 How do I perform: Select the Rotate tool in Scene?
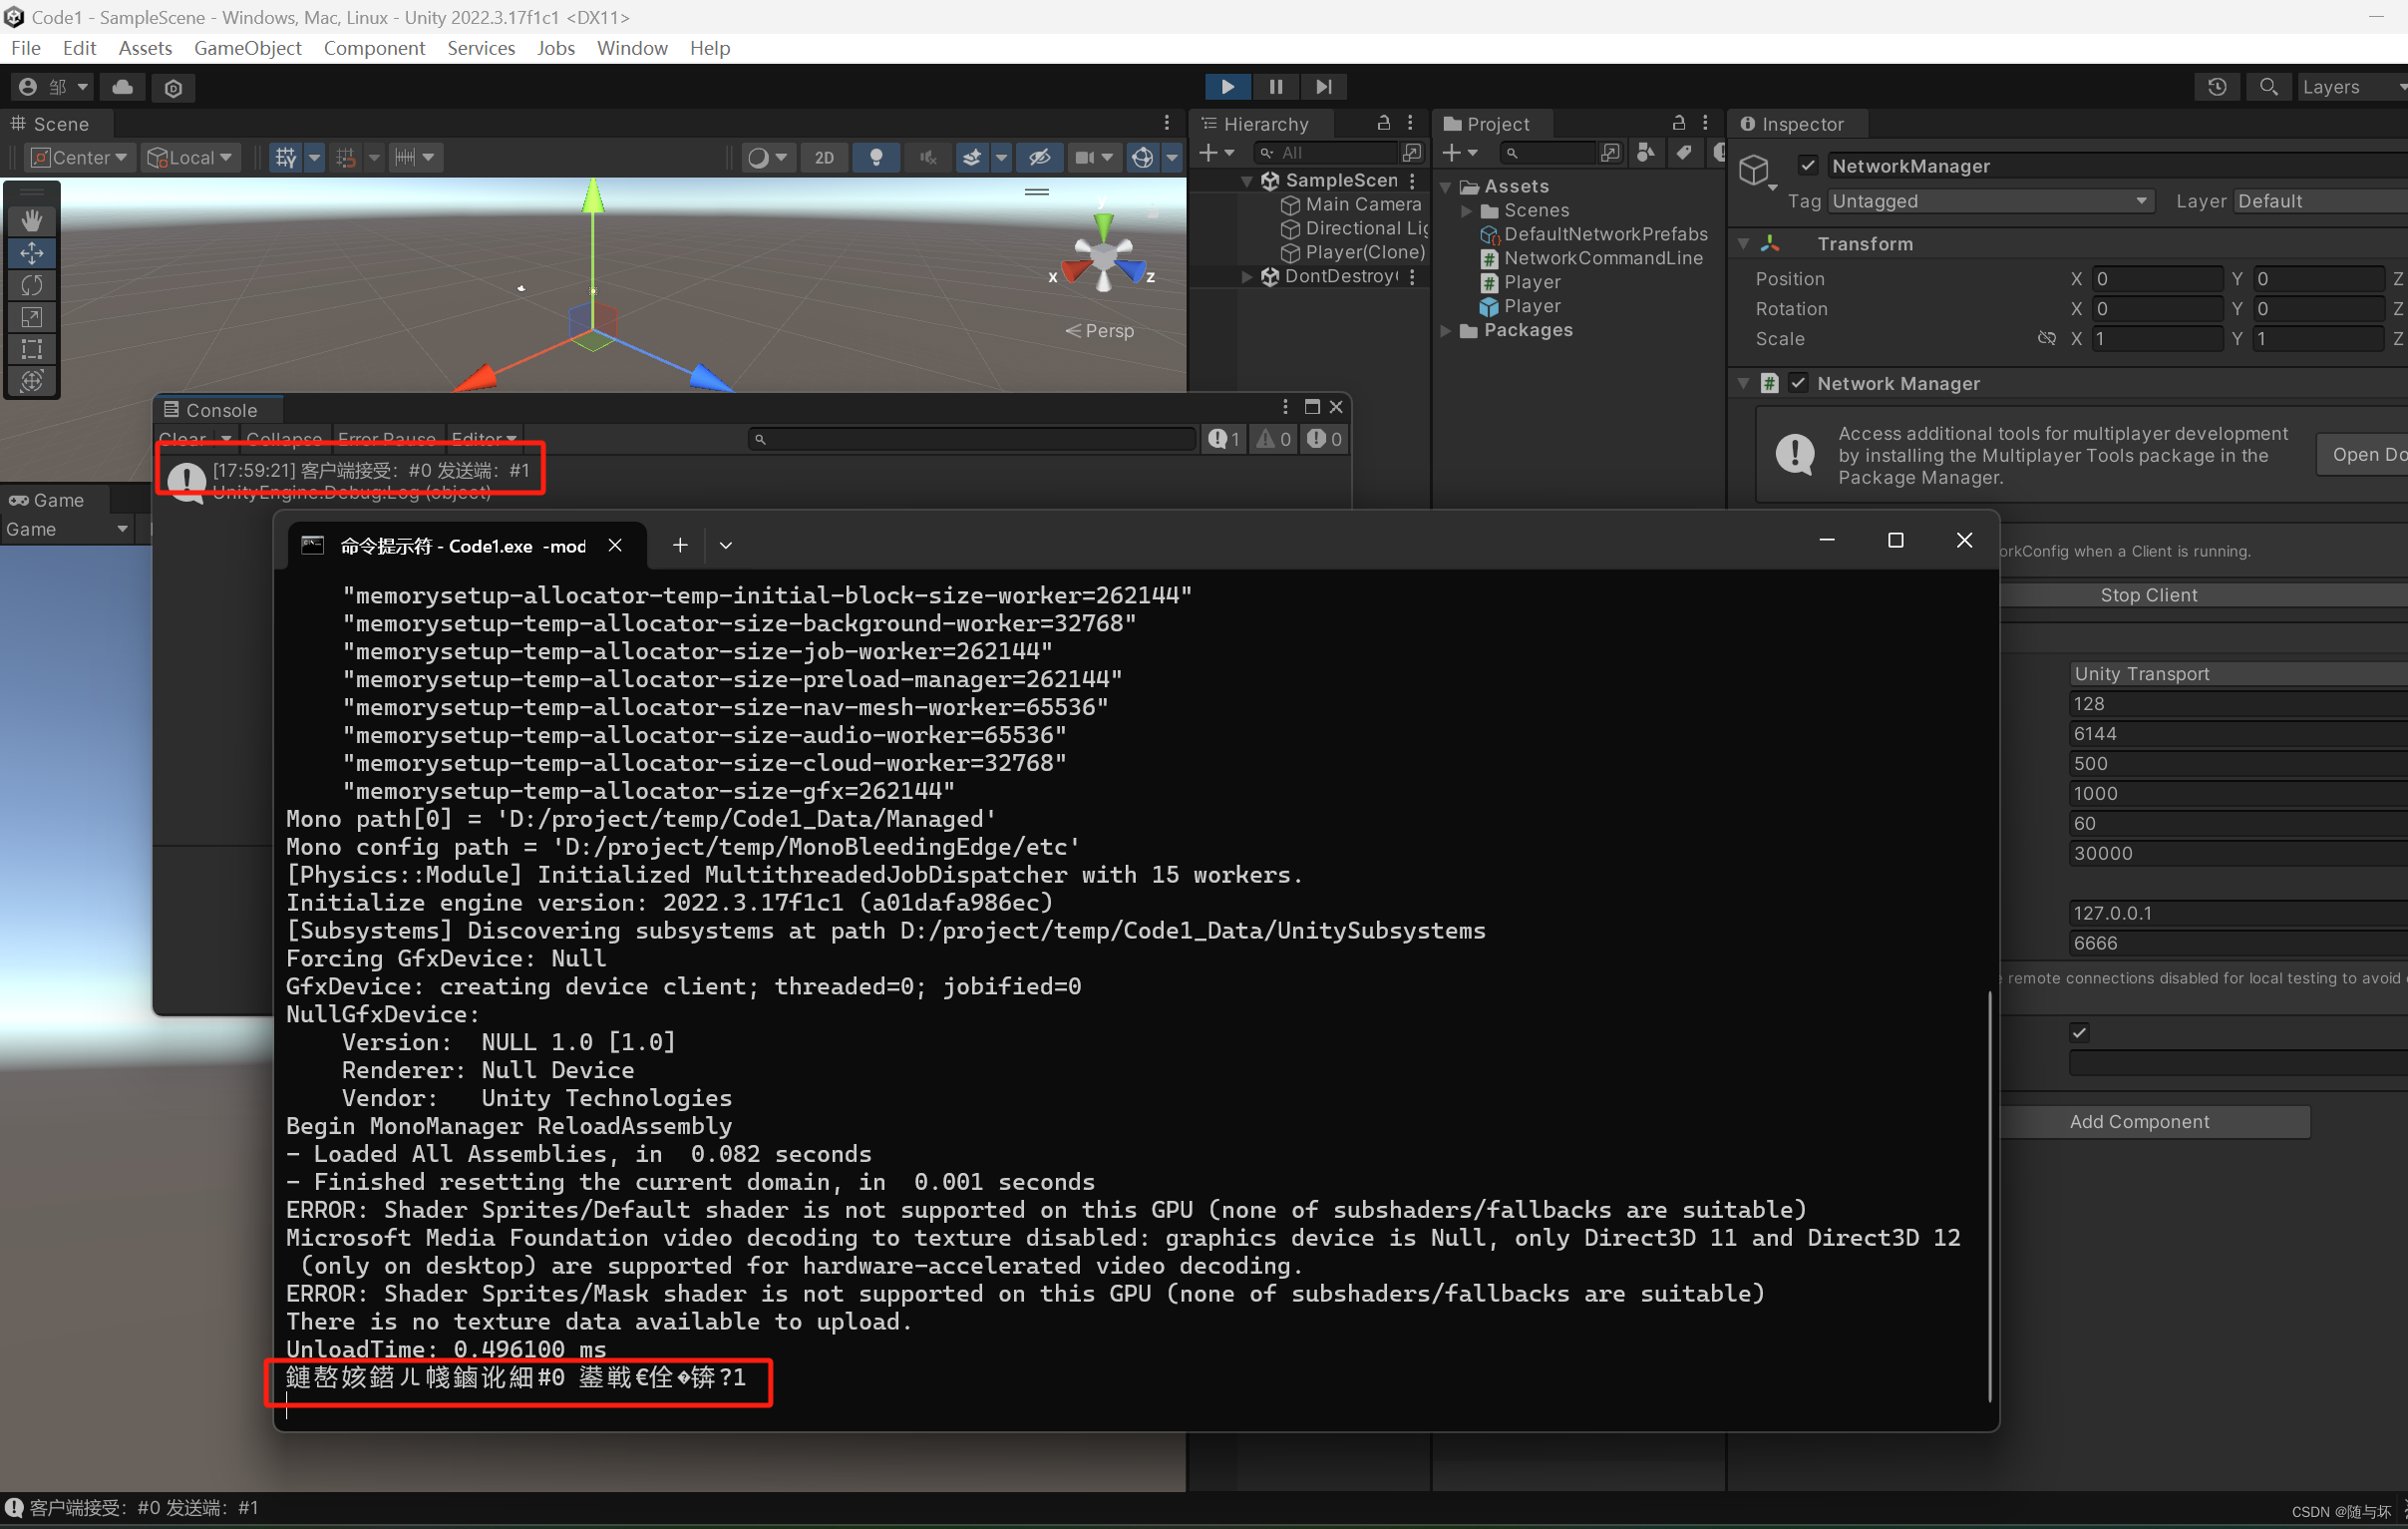click(x=32, y=285)
